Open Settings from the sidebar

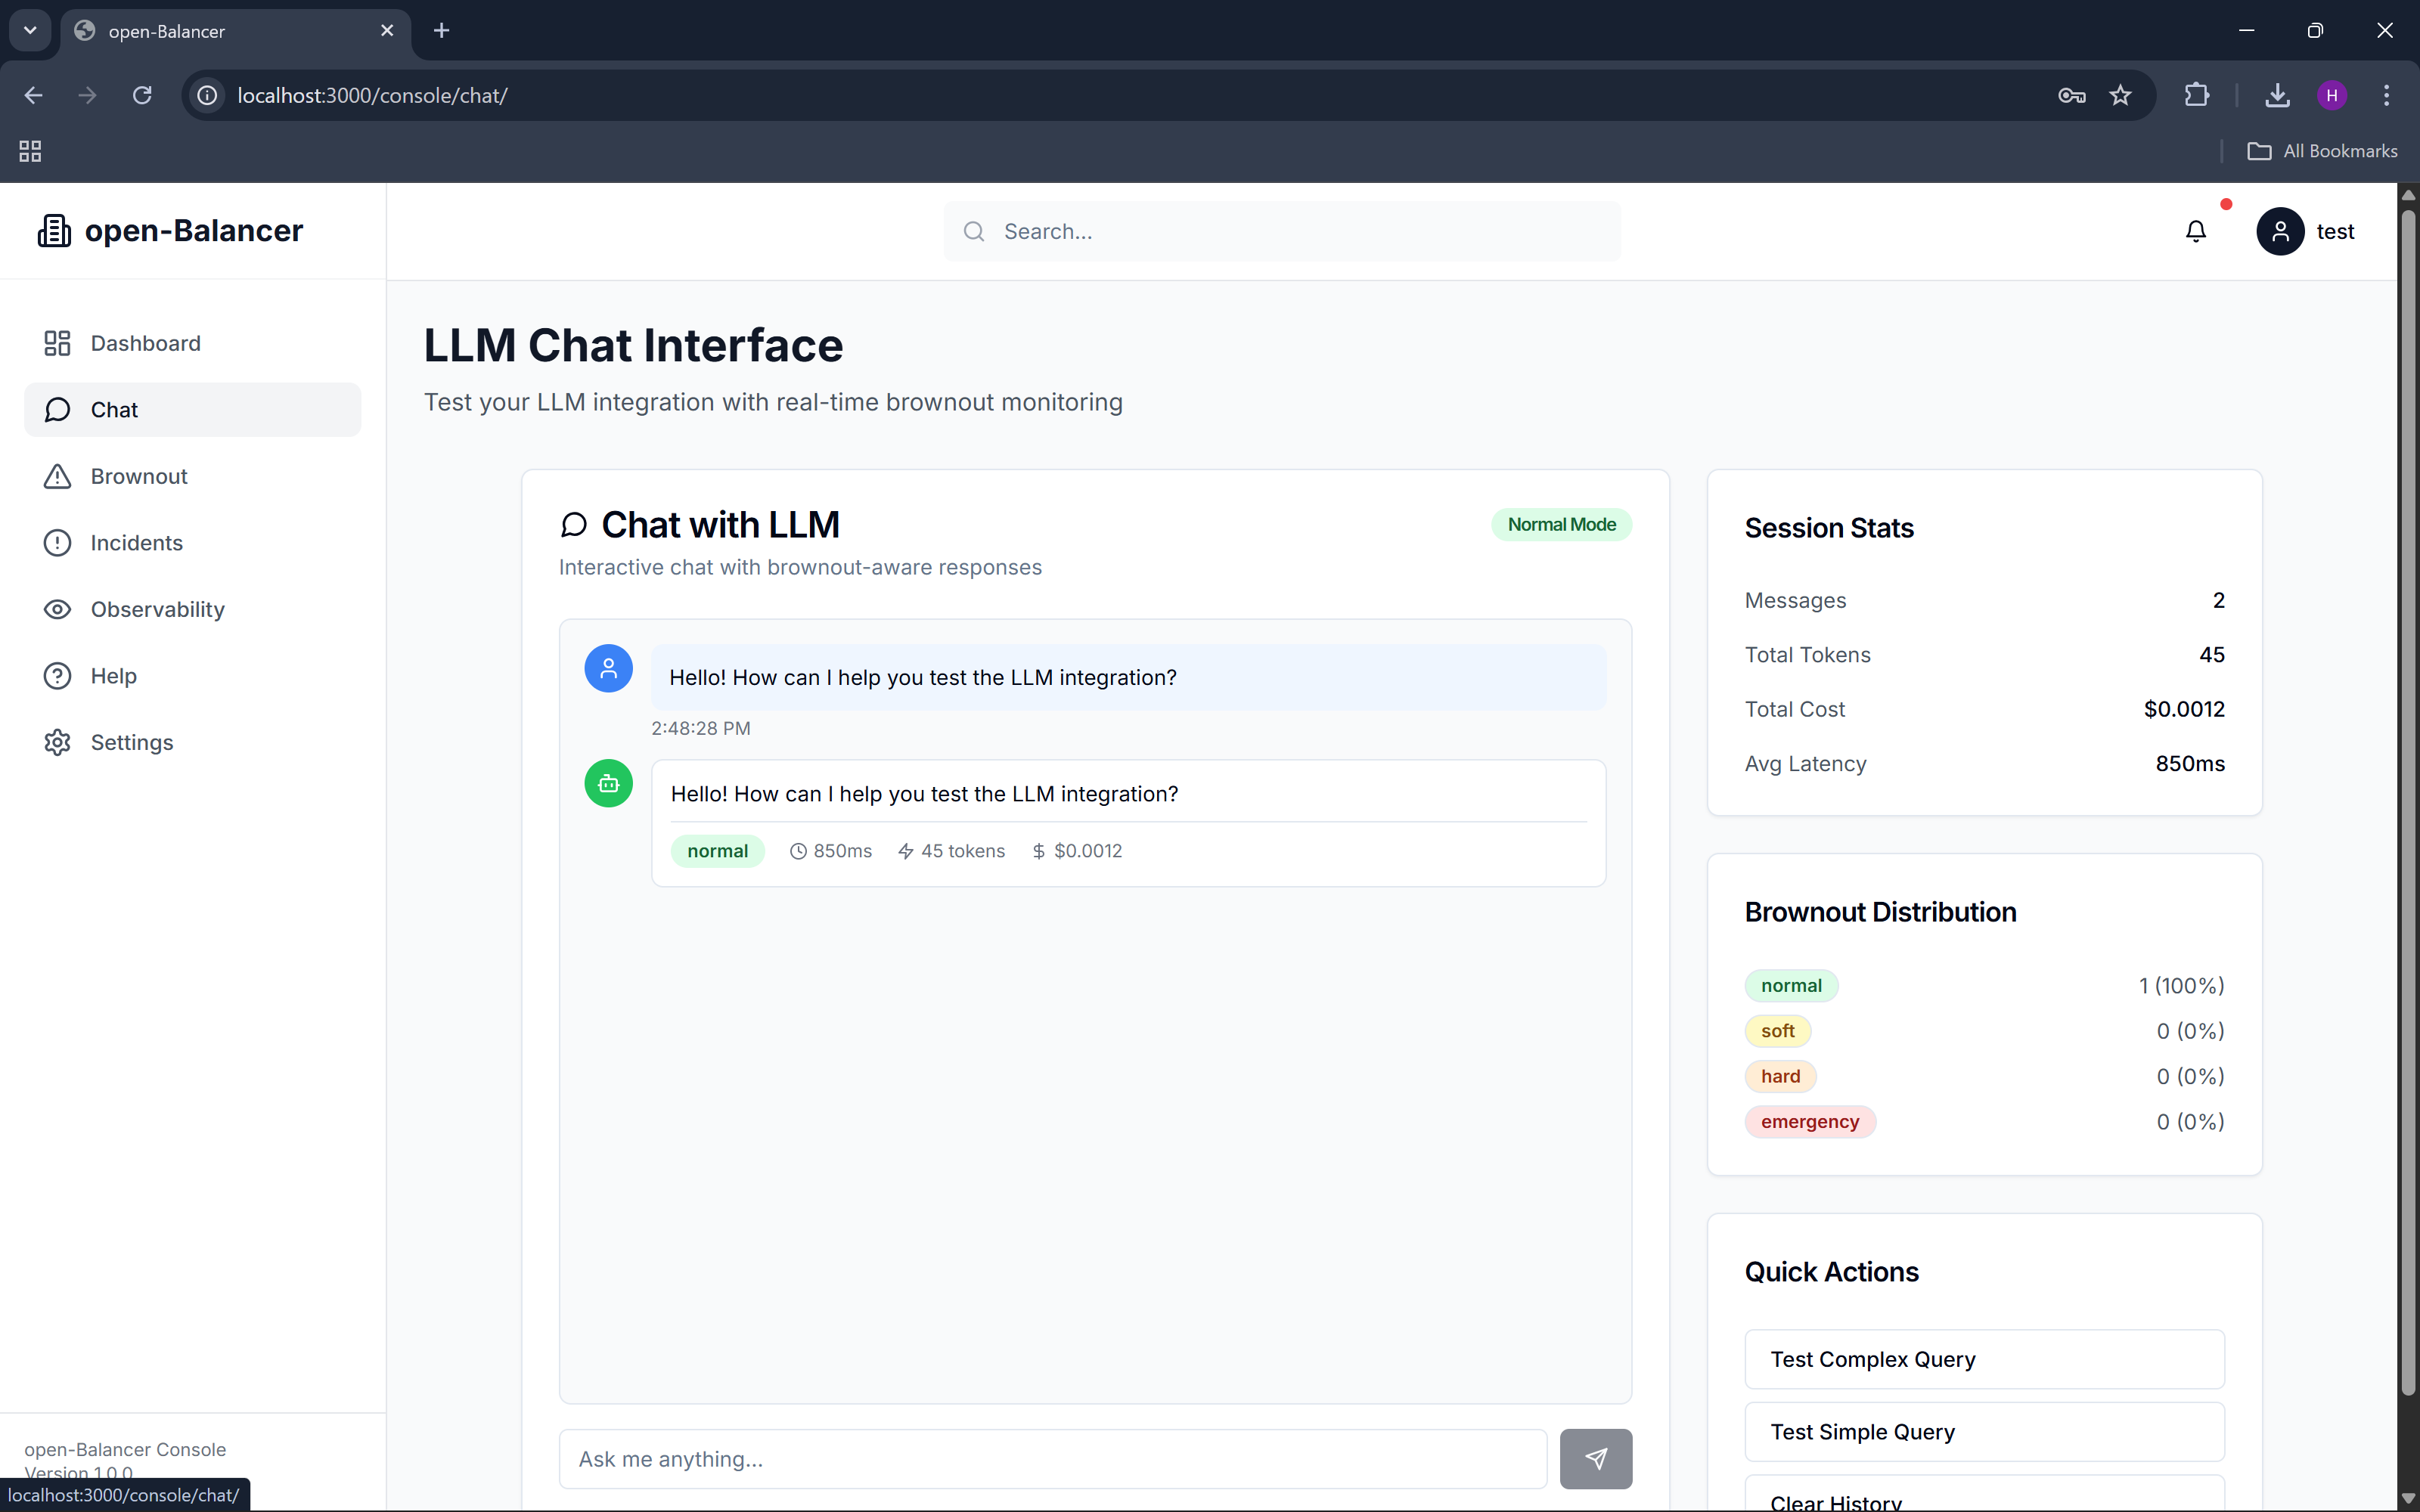click(x=131, y=742)
